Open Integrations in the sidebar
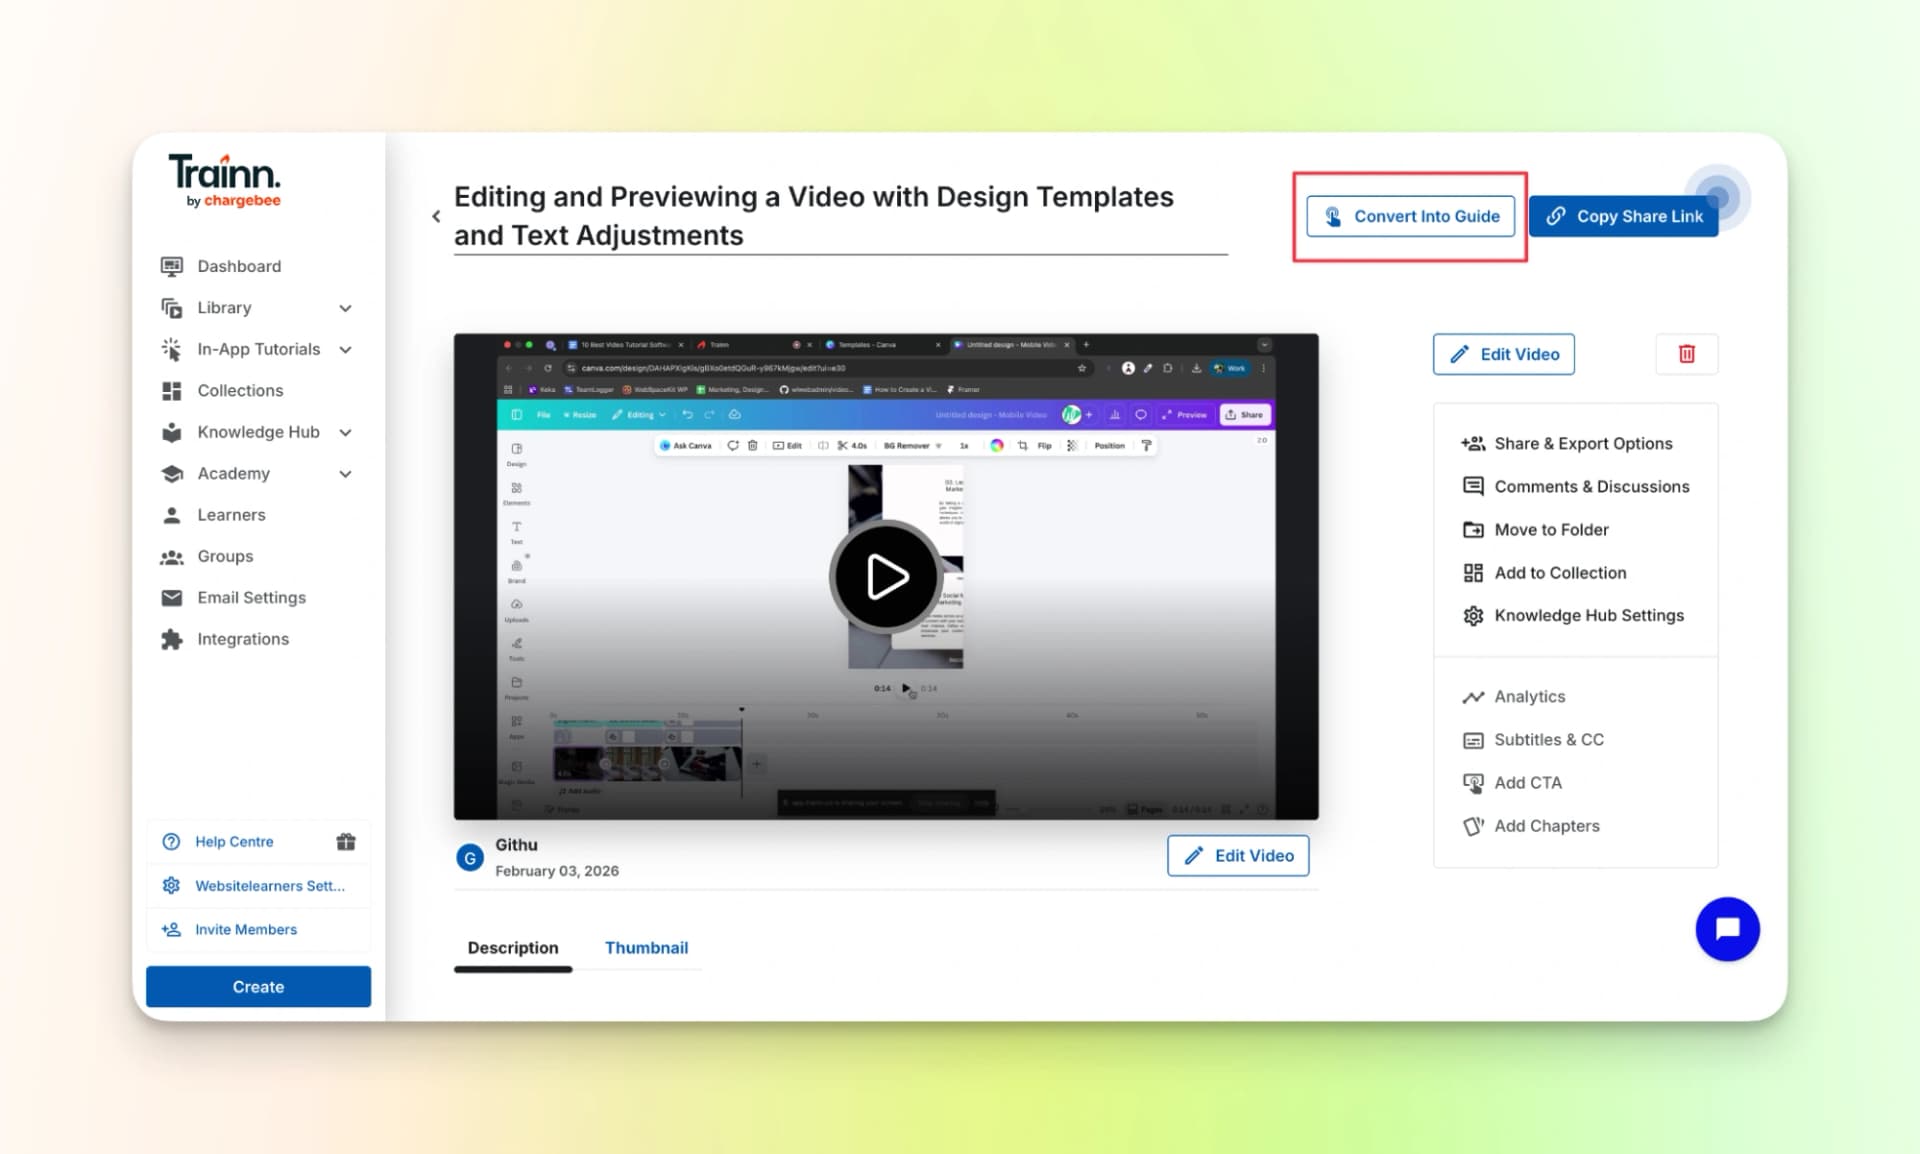 (x=243, y=639)
